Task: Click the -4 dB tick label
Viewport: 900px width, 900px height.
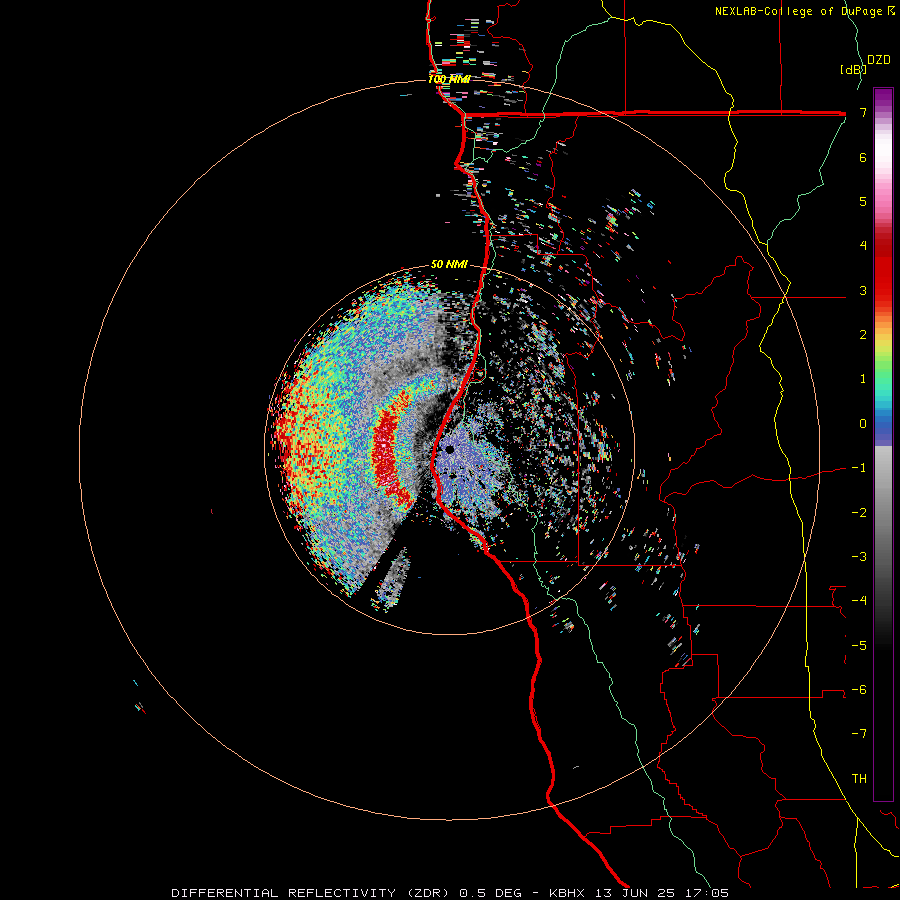Action: point(859,600)
